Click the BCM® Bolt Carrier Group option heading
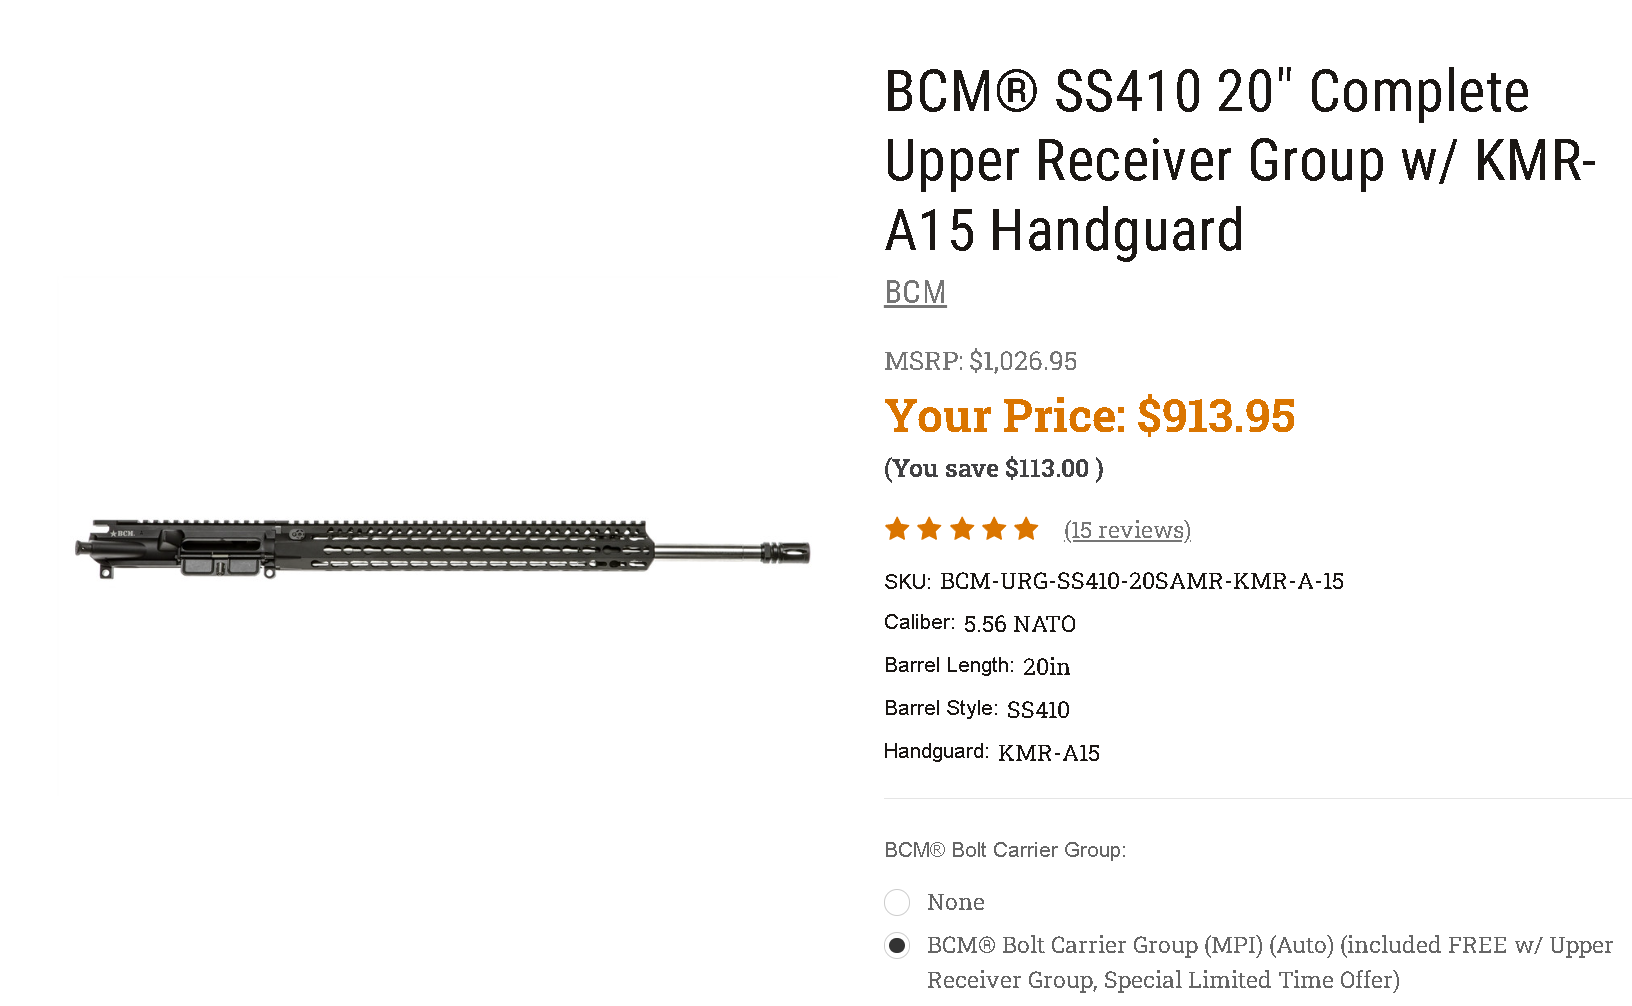Viewport: 1632px width, 1006px height. coord(1005,850)
